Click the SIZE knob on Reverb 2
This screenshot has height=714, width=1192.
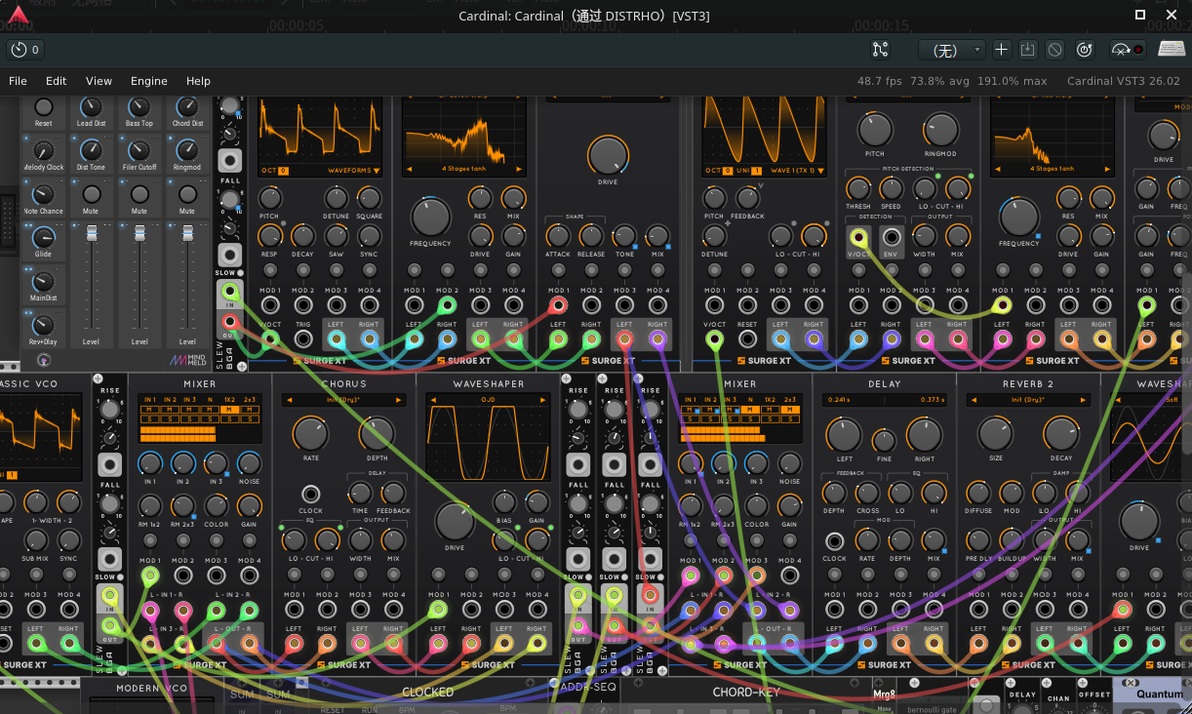pyautogui.click(x=995, y=433)
